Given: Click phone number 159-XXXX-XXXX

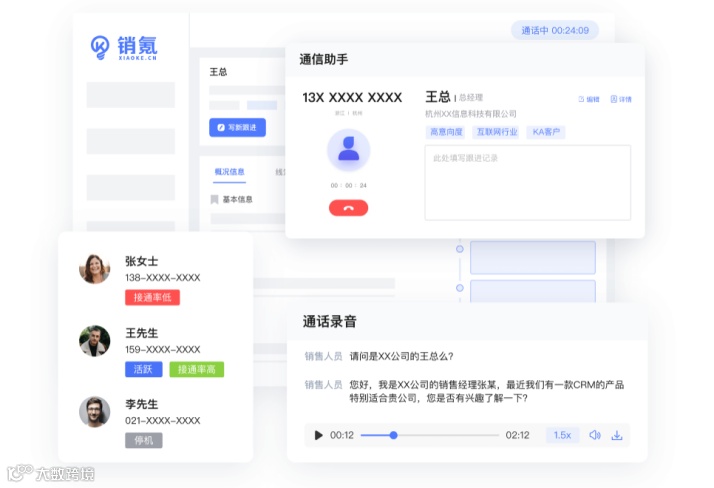Looking at the screenshot, I should (x=163, y=350).
